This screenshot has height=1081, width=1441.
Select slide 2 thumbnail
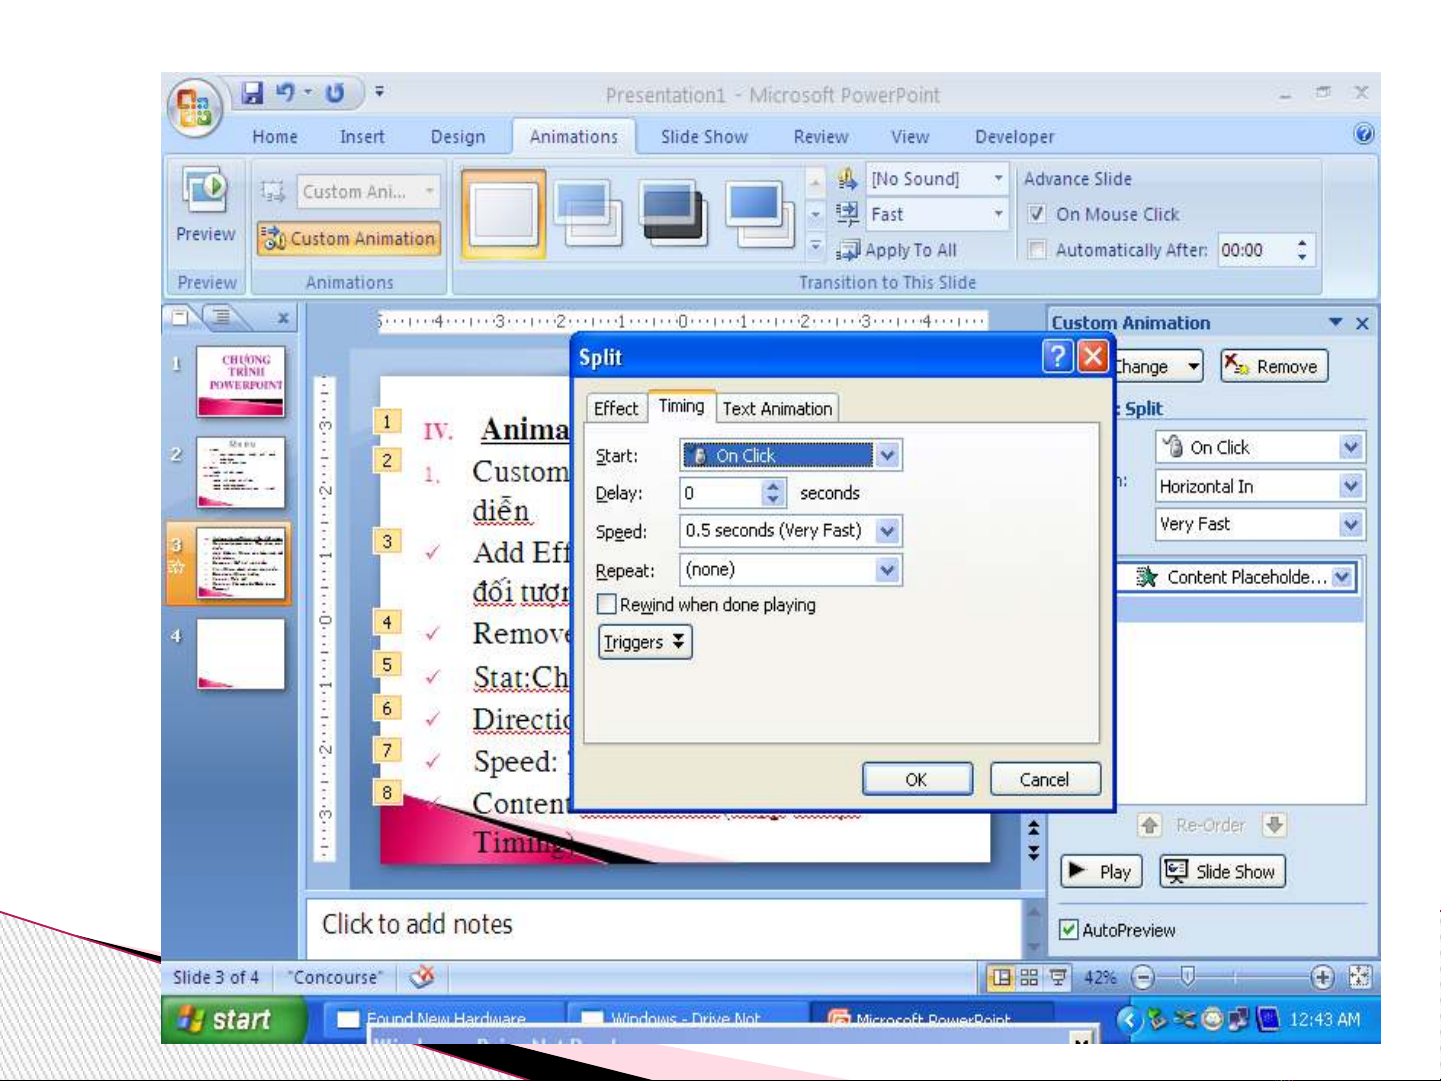pos(240,472)
